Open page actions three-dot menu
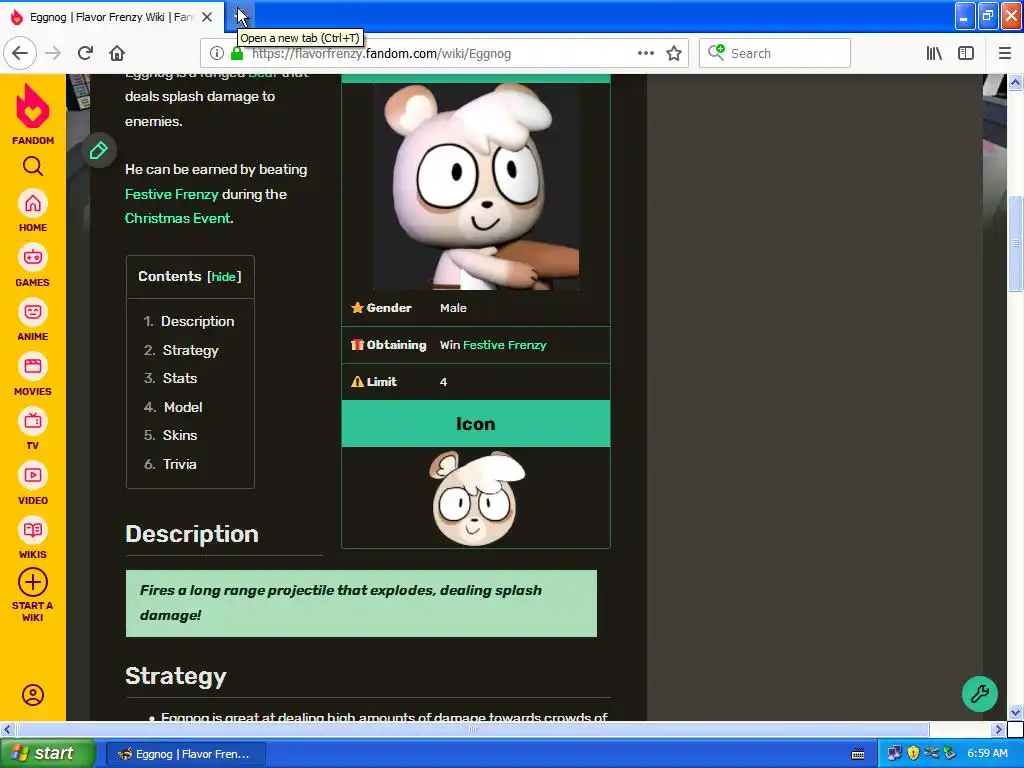The image size is (1024, 768). (x=645, y=54)
